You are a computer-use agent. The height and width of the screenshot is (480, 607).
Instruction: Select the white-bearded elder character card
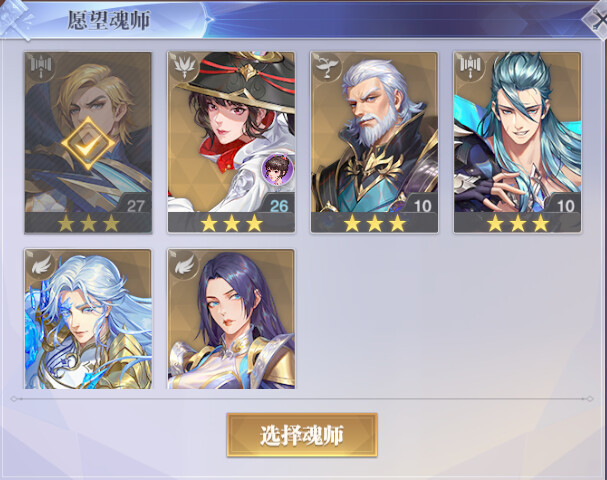point(374,142)
